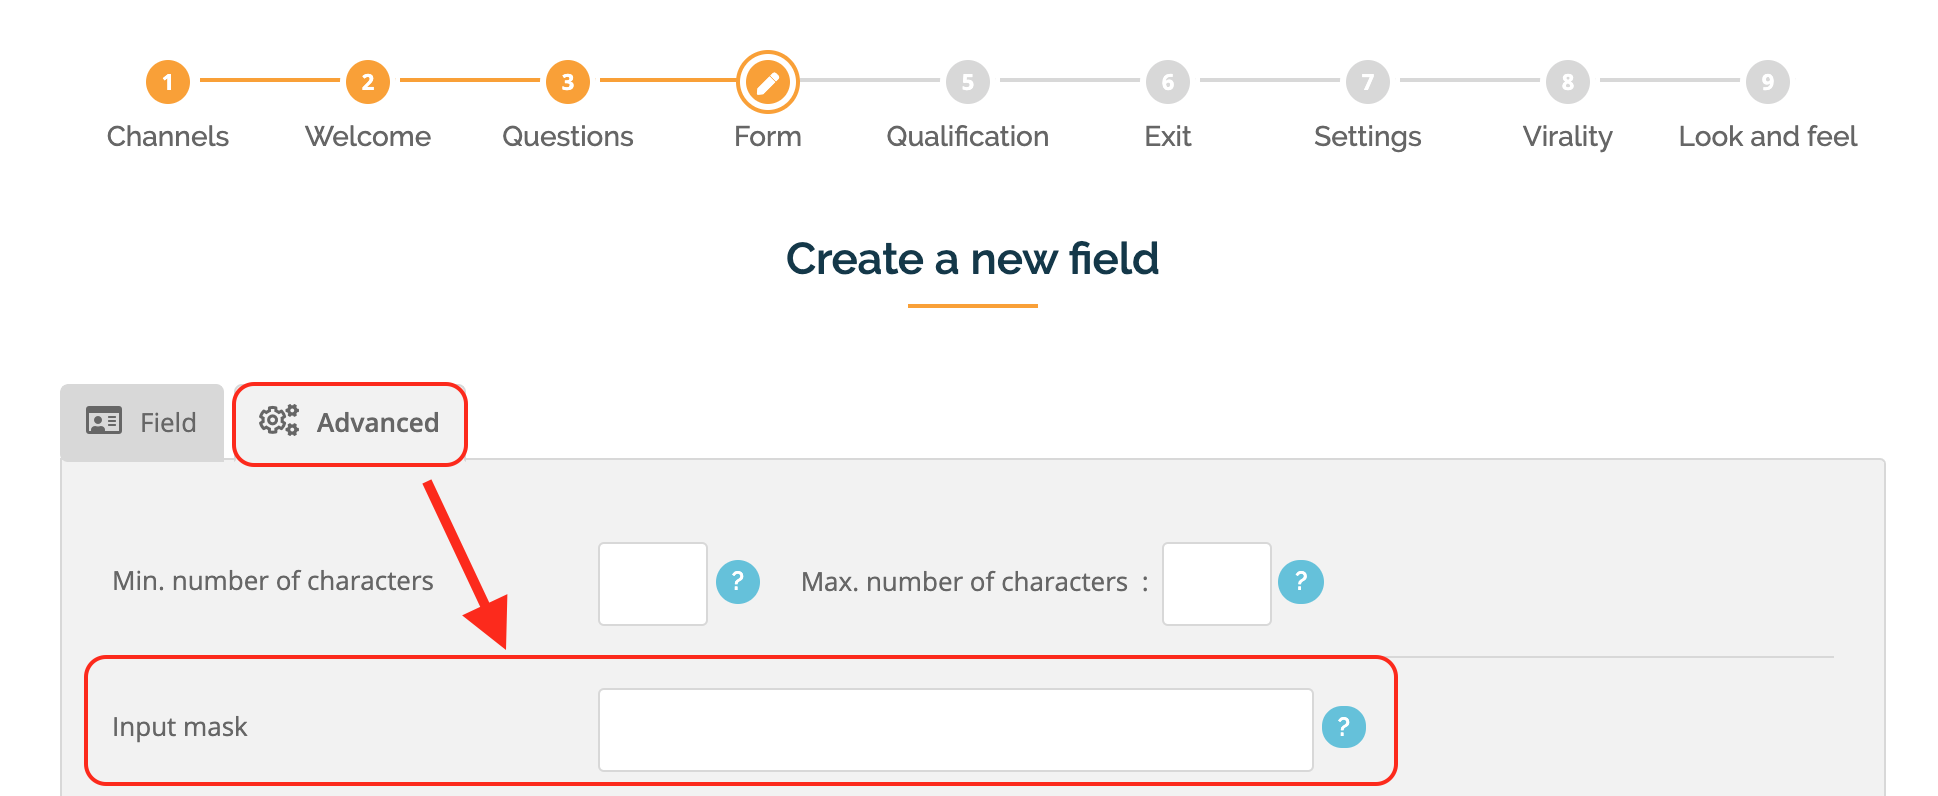
Task: Click the Look and feel step 9 circle
Action: (1768, 82)
